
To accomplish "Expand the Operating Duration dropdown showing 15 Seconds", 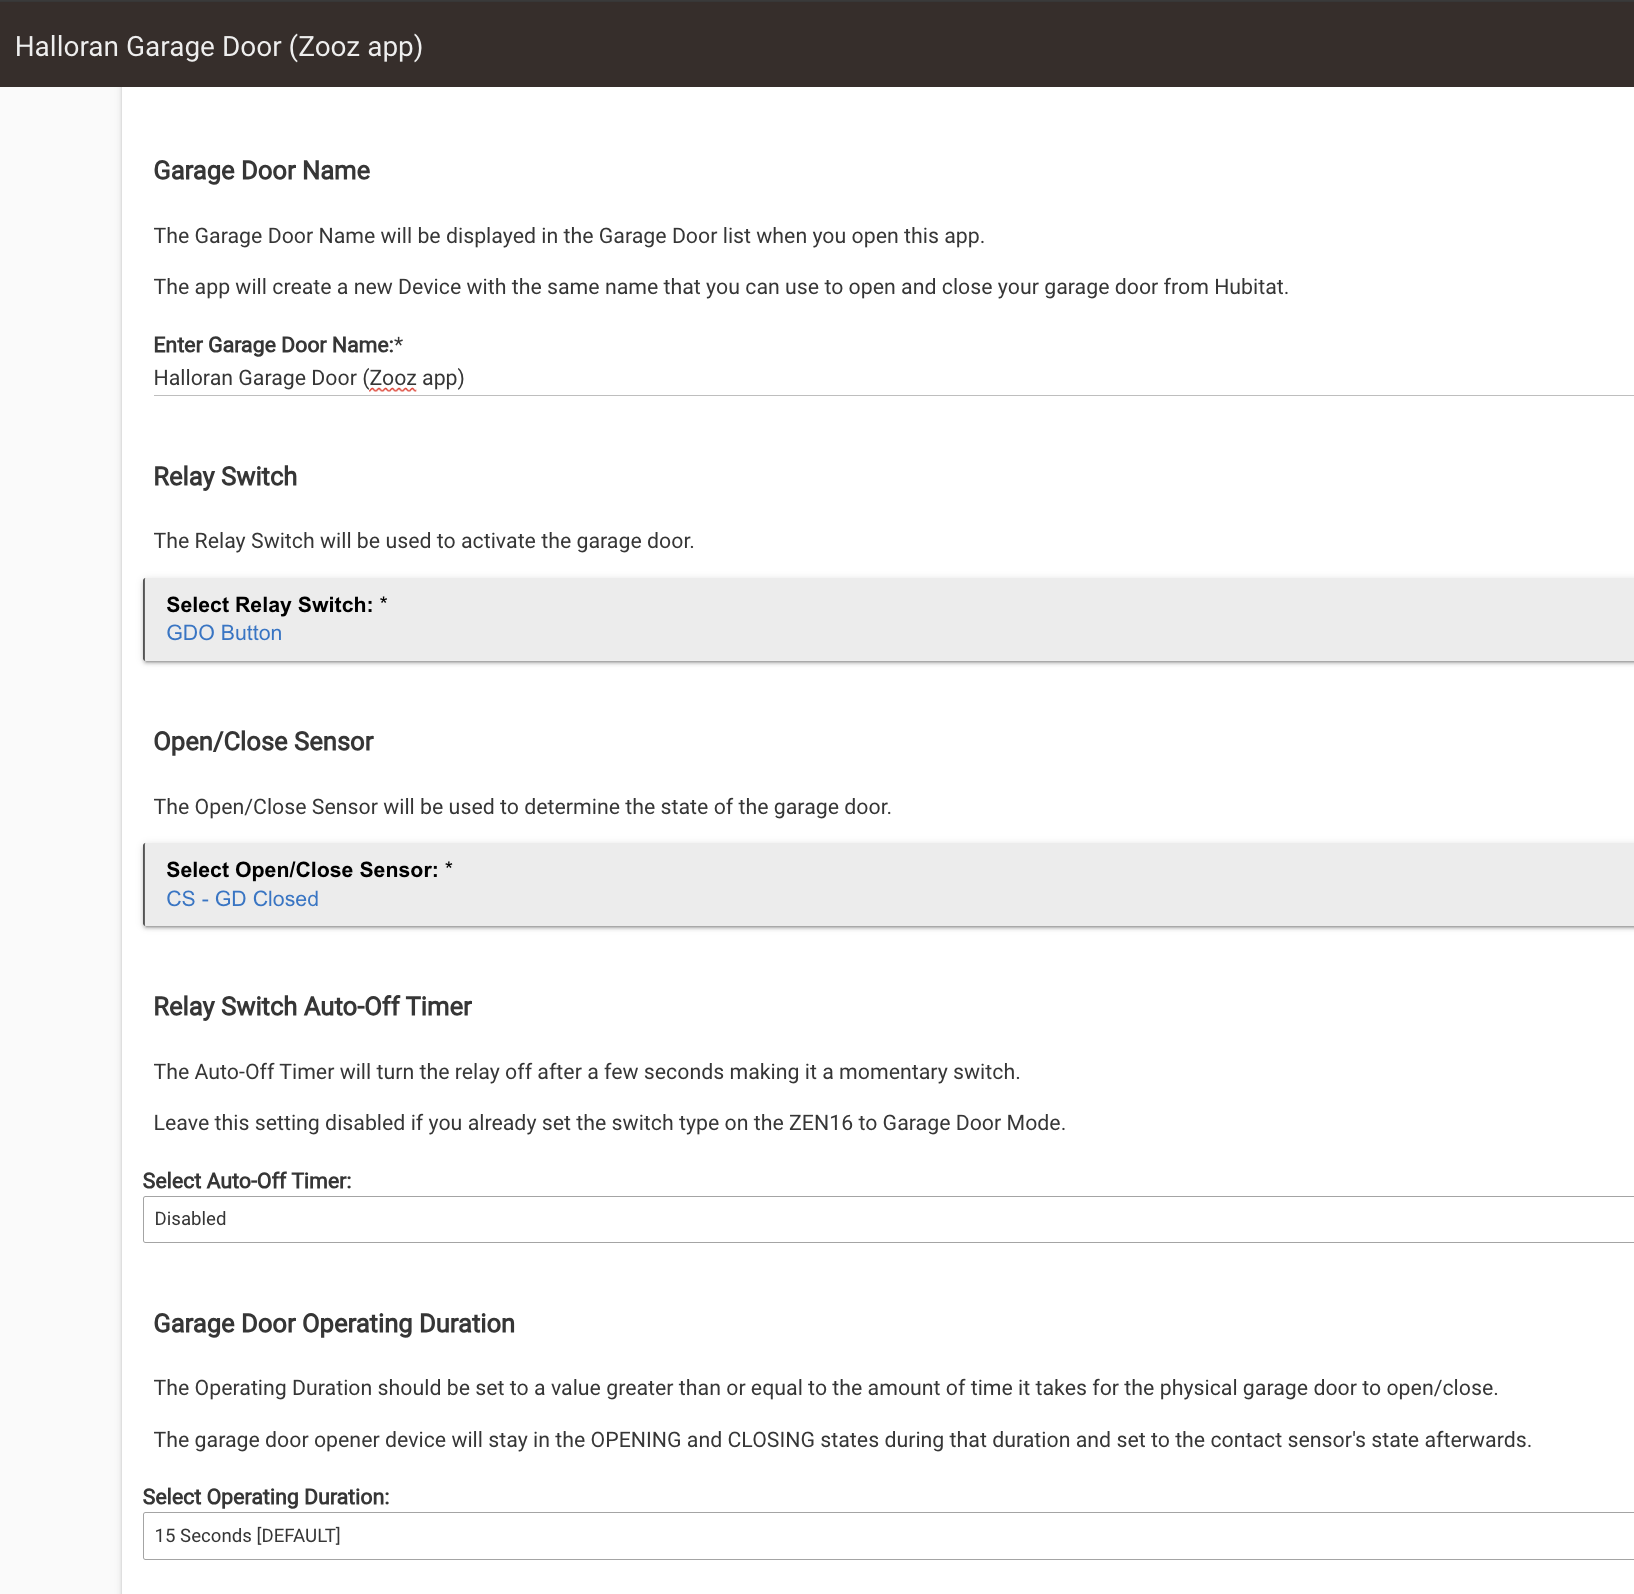I will [888, 1536].
